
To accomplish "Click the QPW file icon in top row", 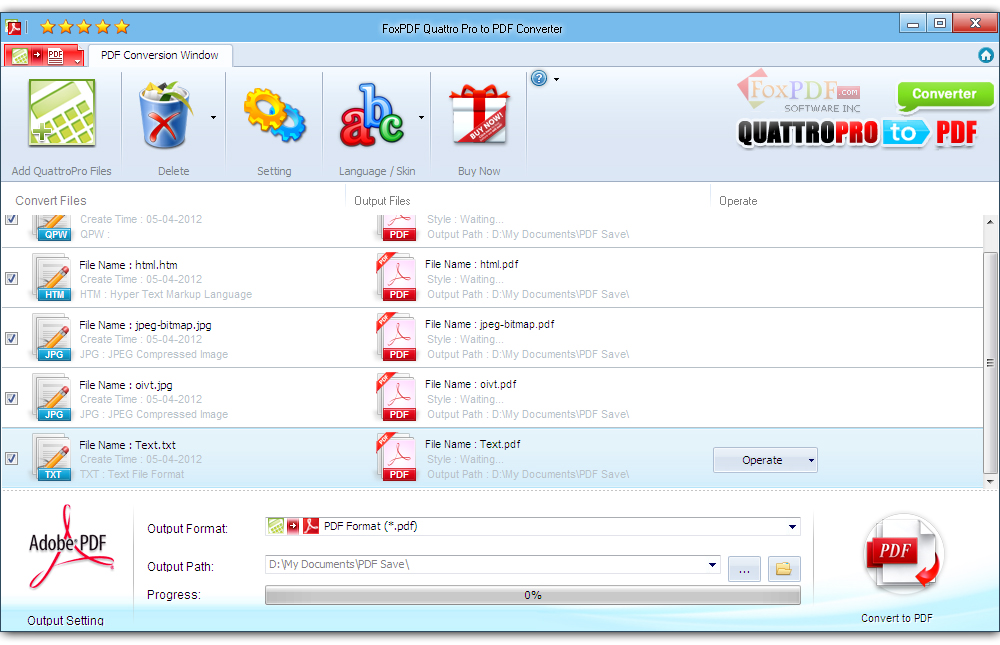I will (52, 228).
